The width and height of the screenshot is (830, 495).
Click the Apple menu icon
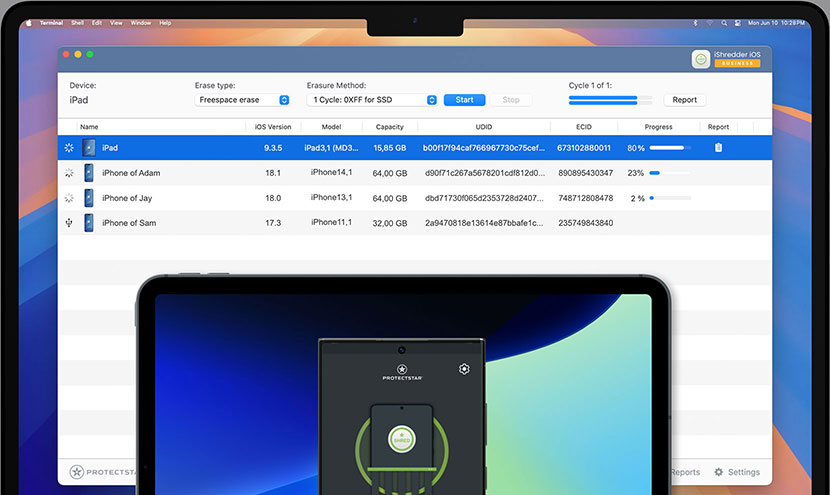pos(29,22)
